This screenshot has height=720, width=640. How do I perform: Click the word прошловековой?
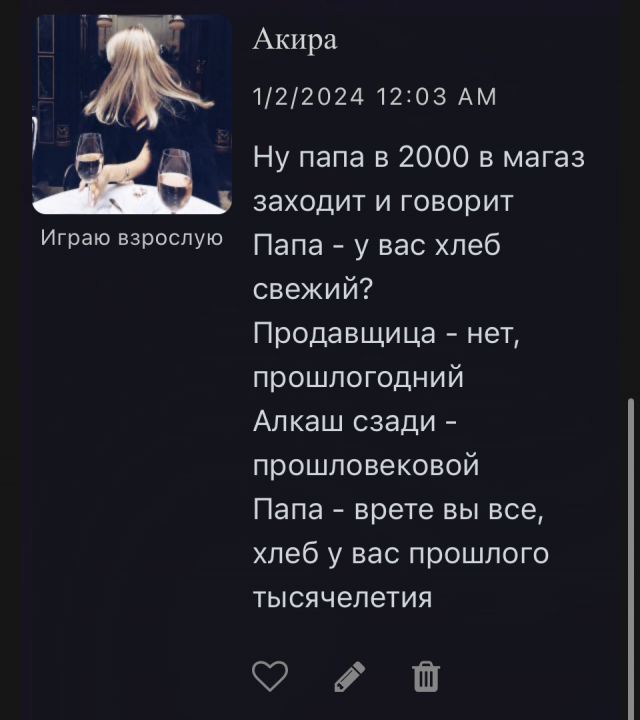(366, 466)
